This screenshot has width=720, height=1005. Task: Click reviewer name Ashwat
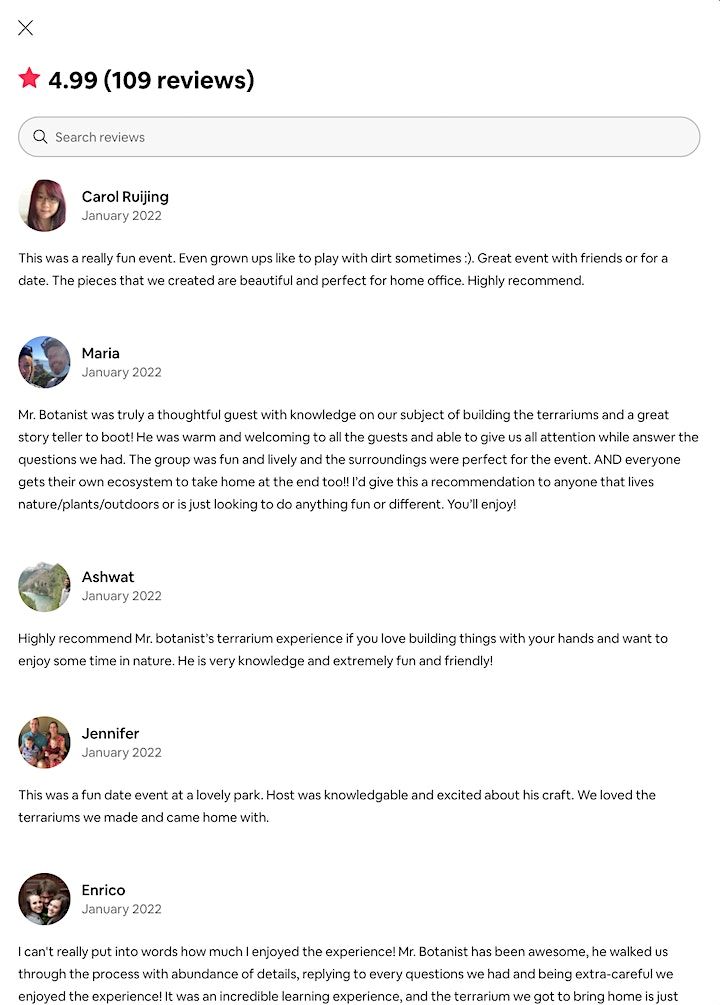(x=108, y=577)
